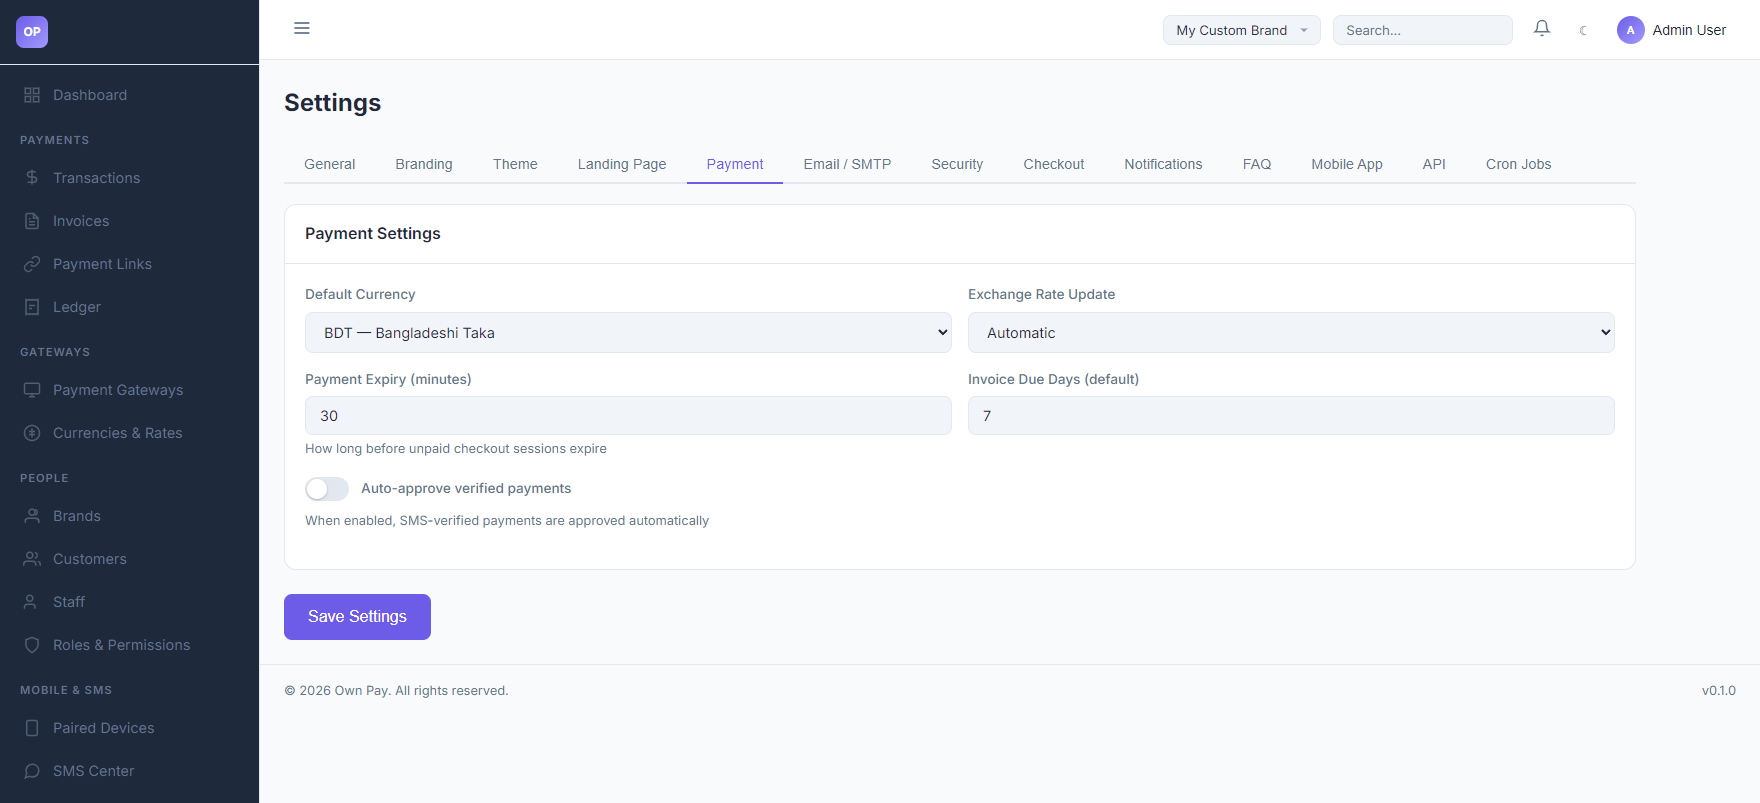Open the FAQ tab
The height and width of the screenshot is (803, 1760).
pyautogui.click(x=1257, y=164)
